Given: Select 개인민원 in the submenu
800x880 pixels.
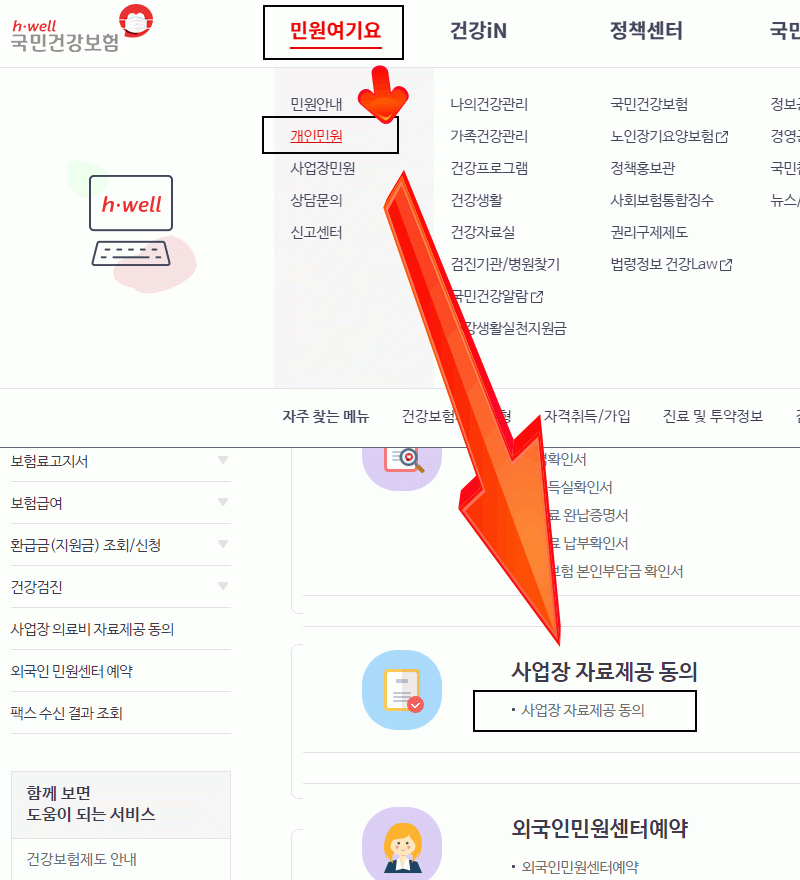Looking at the screenshot, I should point(316,136).
